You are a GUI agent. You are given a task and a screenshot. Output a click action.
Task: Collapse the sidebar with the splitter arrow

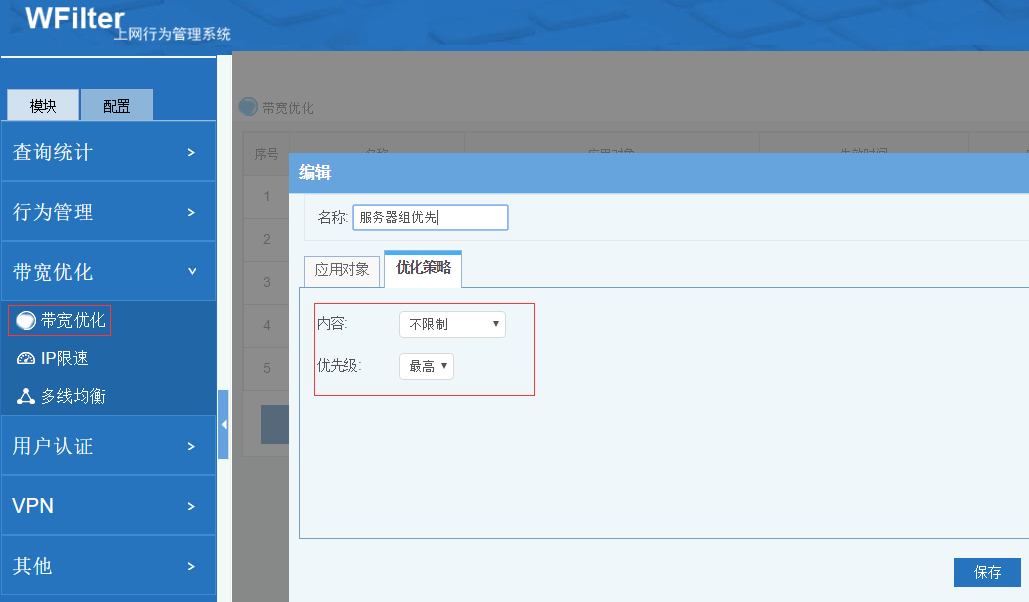pos(223,425)
